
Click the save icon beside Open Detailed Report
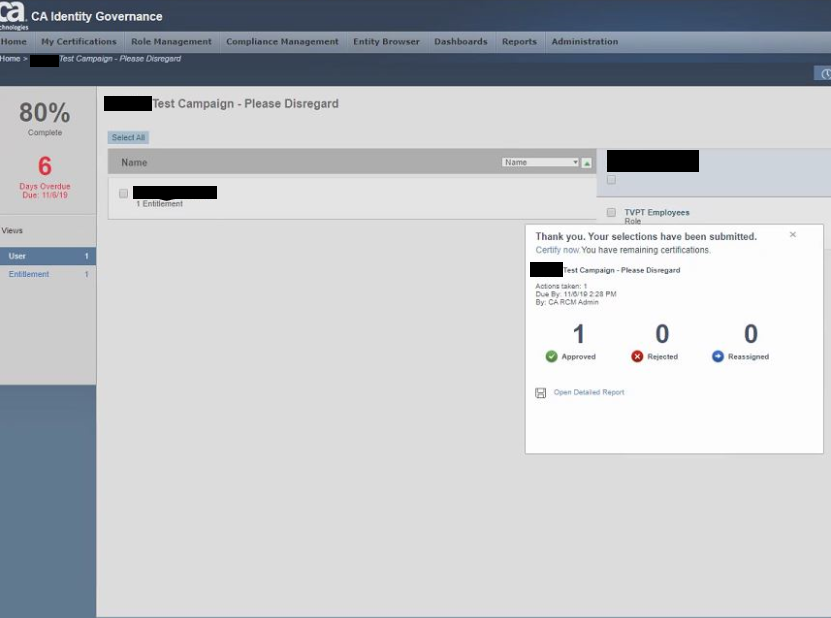point(541,393)
